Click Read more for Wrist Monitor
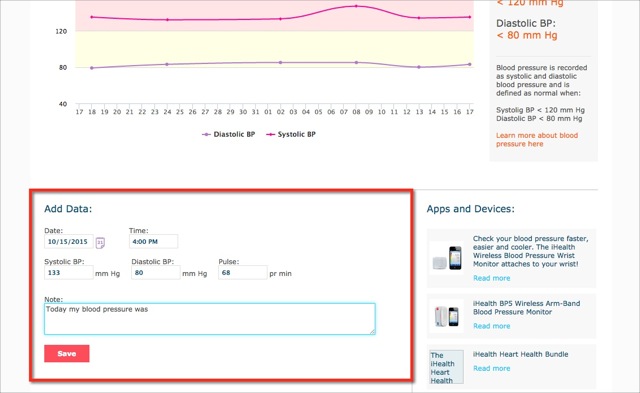The width and height of the screenshot is (640, 393). coord(491,278)
